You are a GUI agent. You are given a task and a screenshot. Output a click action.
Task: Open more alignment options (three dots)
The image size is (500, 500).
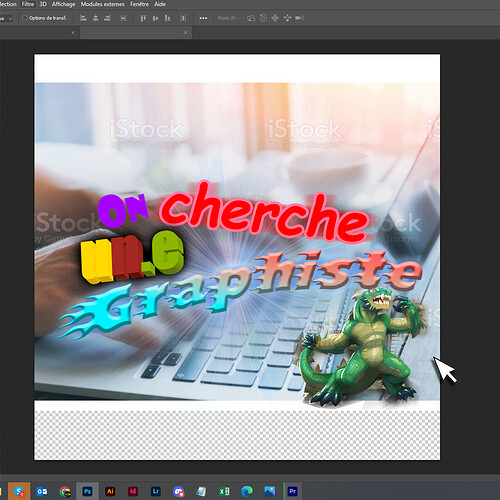pos(203,18)
